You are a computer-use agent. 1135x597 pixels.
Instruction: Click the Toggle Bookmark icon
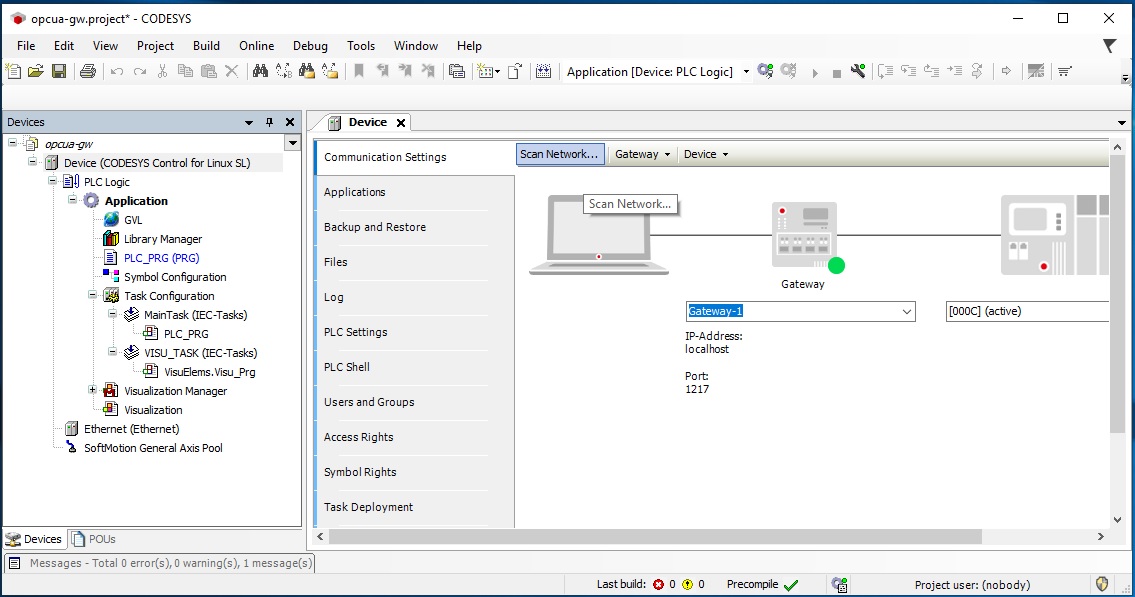point(359,71)
